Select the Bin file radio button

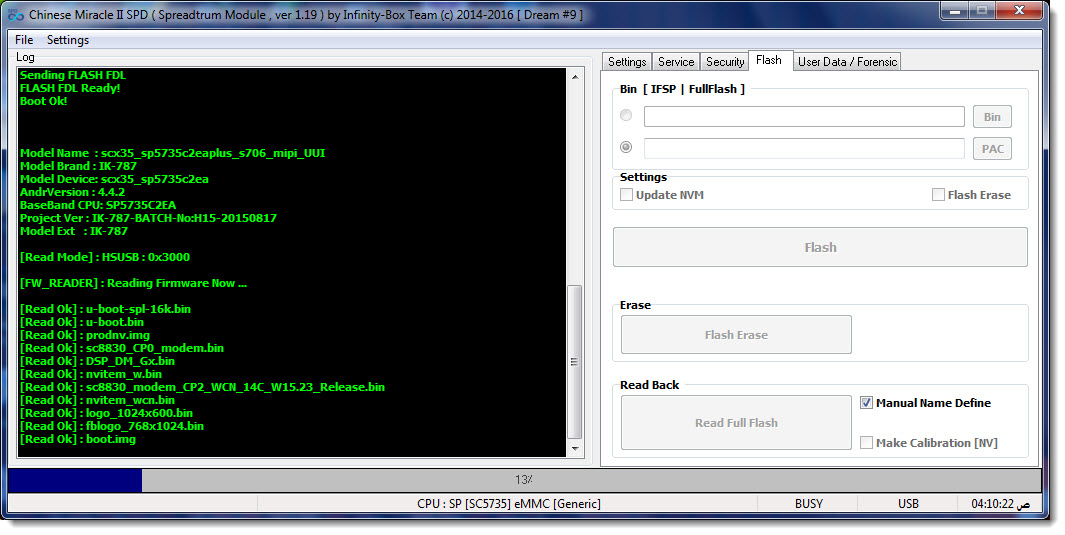626,115
